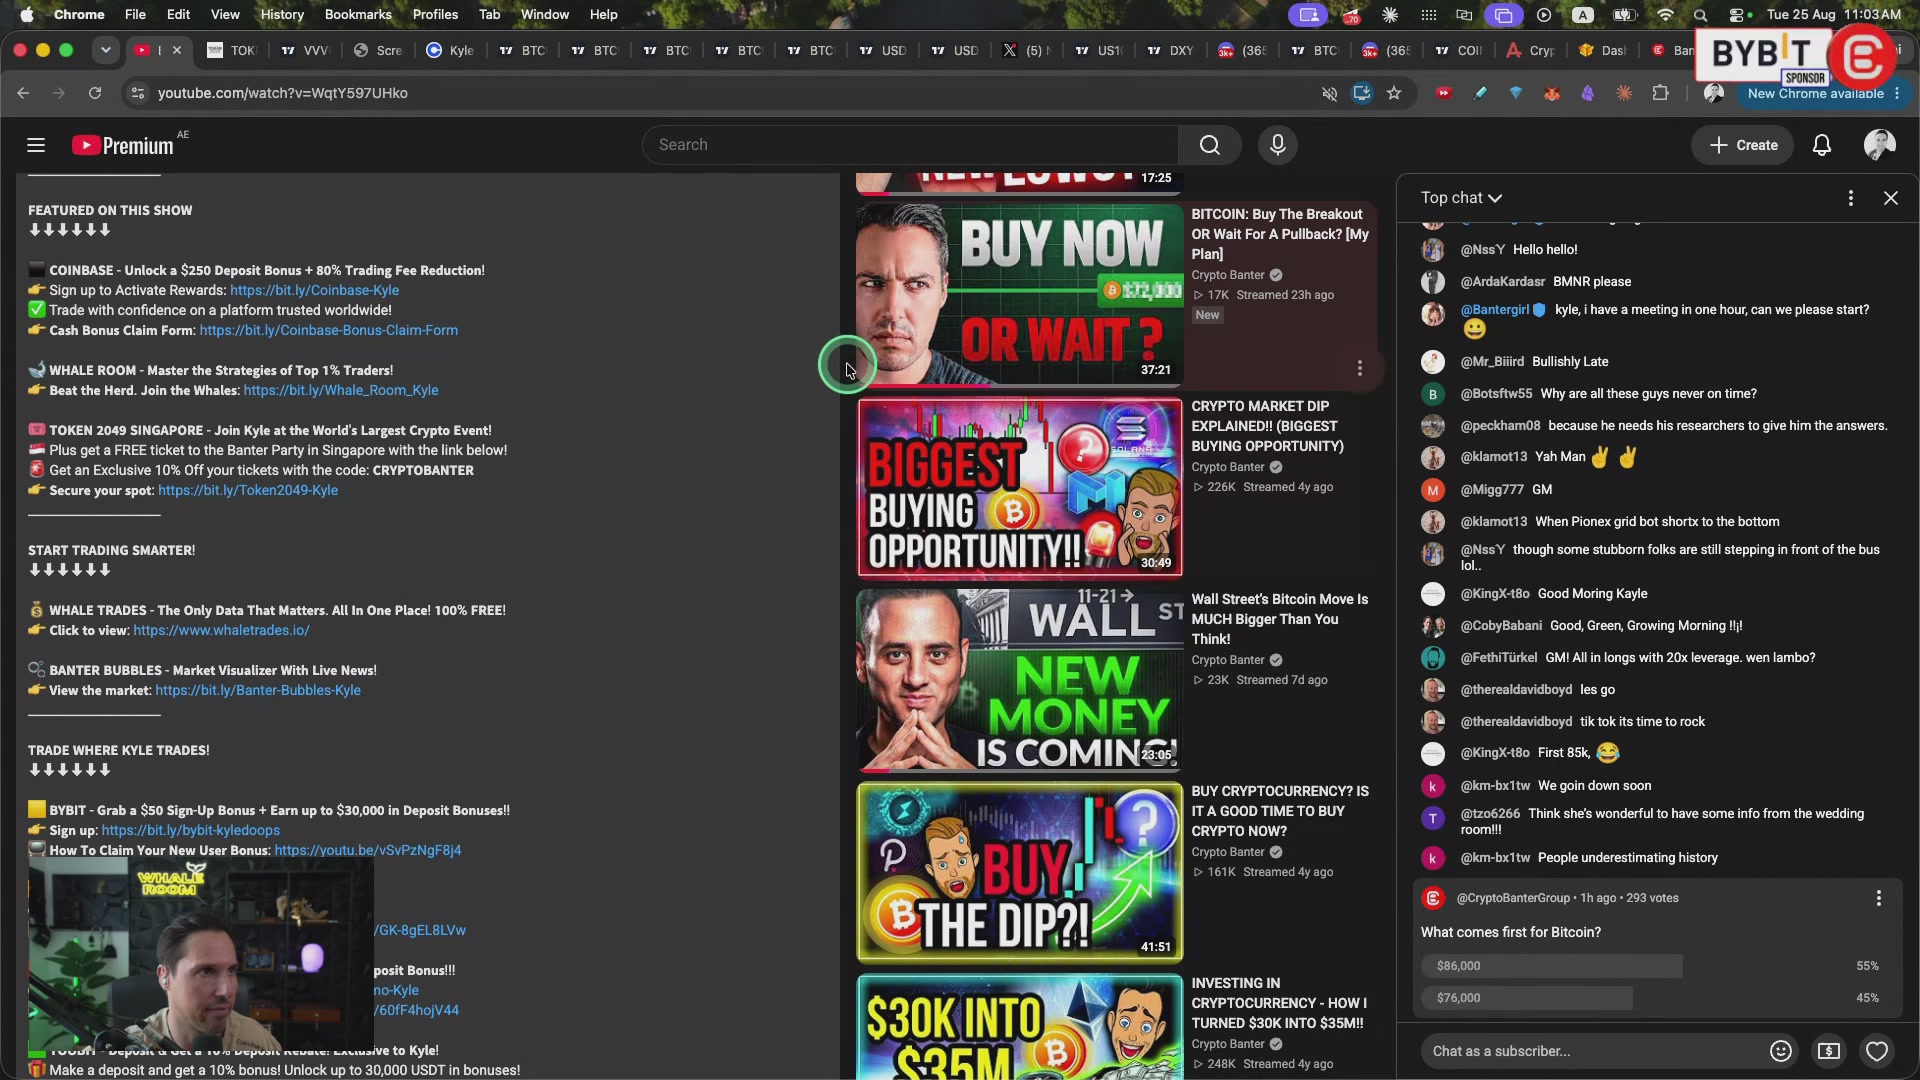Reload the page
1920x1080 pixels.
coord(95,93)
